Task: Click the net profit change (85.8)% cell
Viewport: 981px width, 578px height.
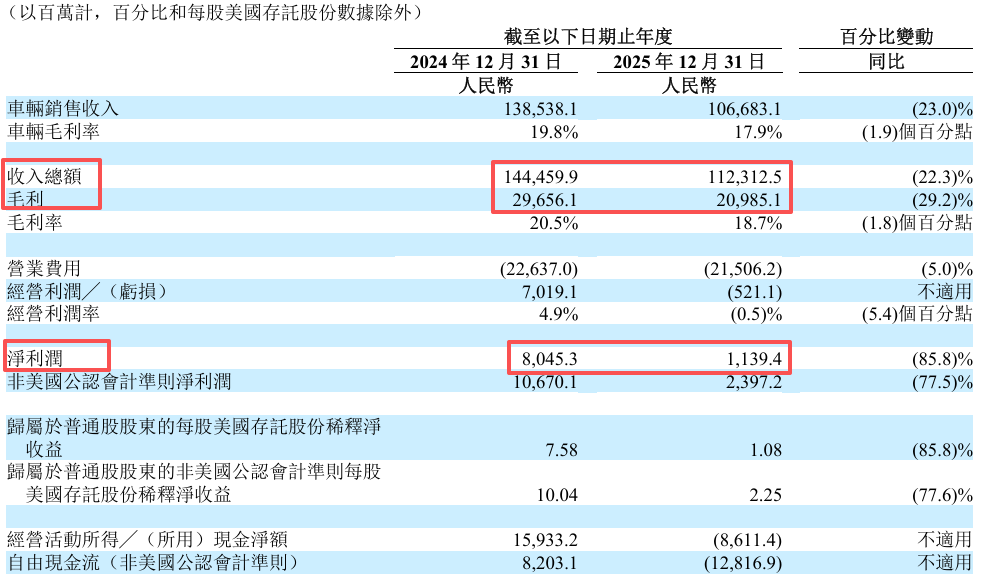Action: (x=941, y=358)
